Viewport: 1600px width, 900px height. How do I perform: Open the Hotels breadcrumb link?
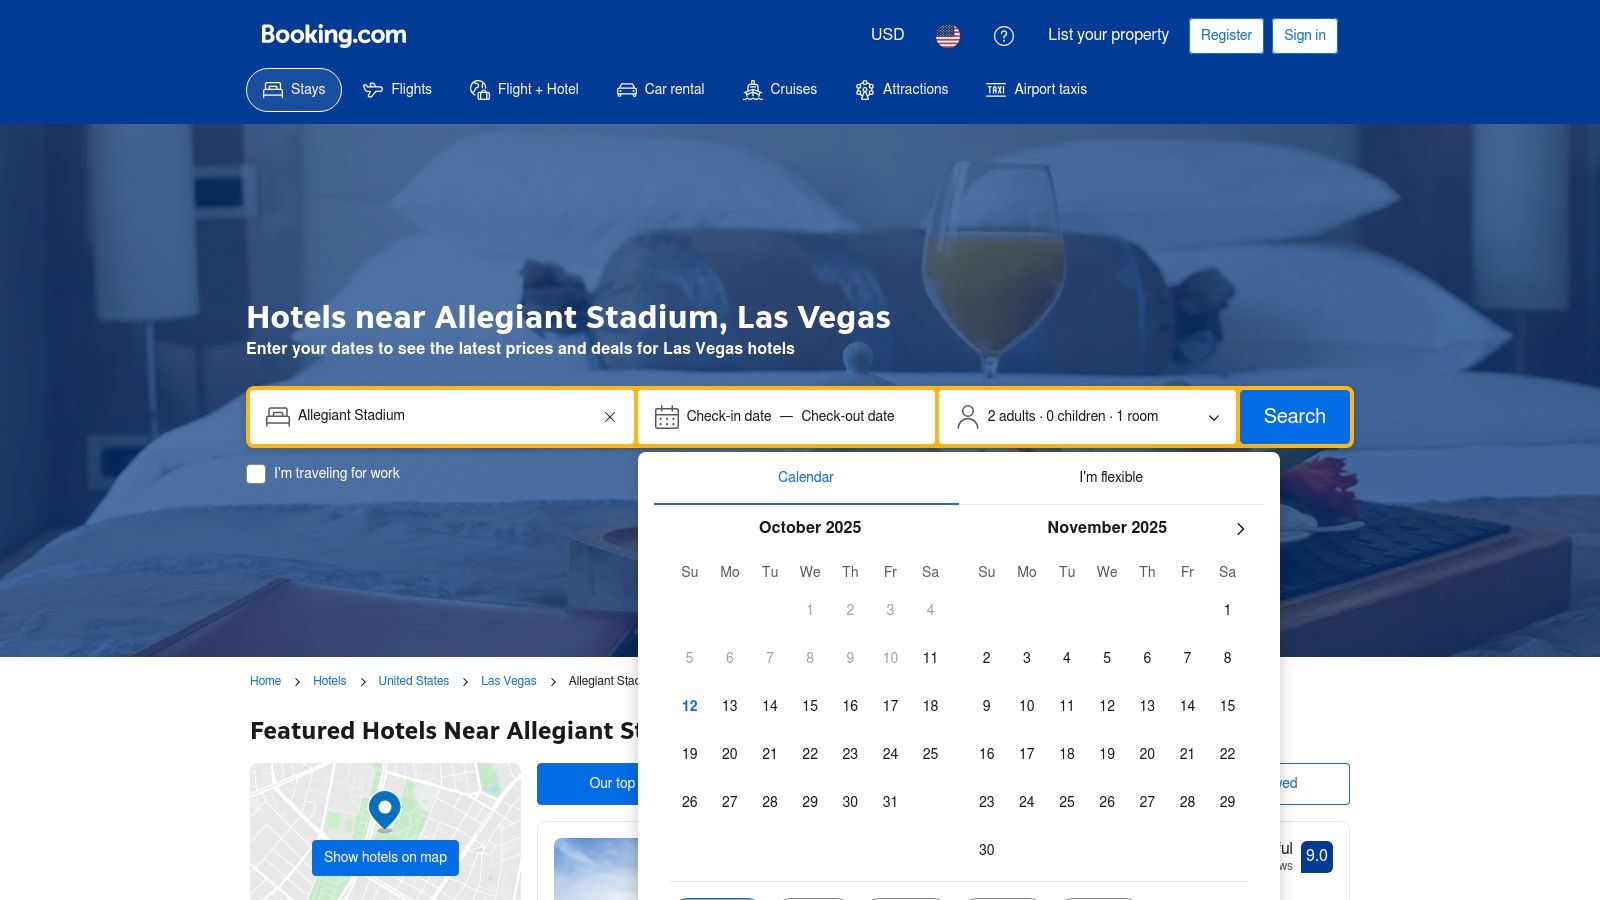pyautogui.click(x=329, y=681)
